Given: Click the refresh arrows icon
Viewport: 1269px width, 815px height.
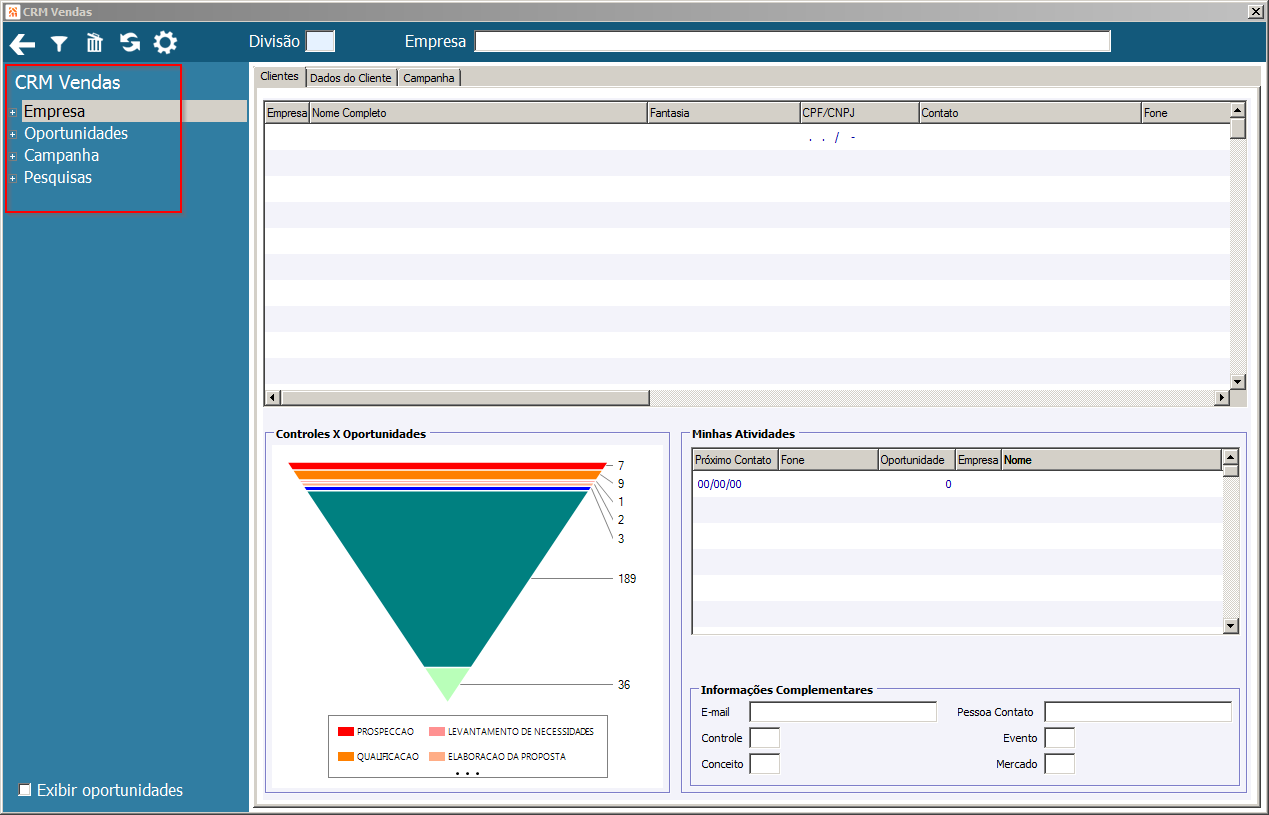Looking at the screenshot, I should coord(130,43).
